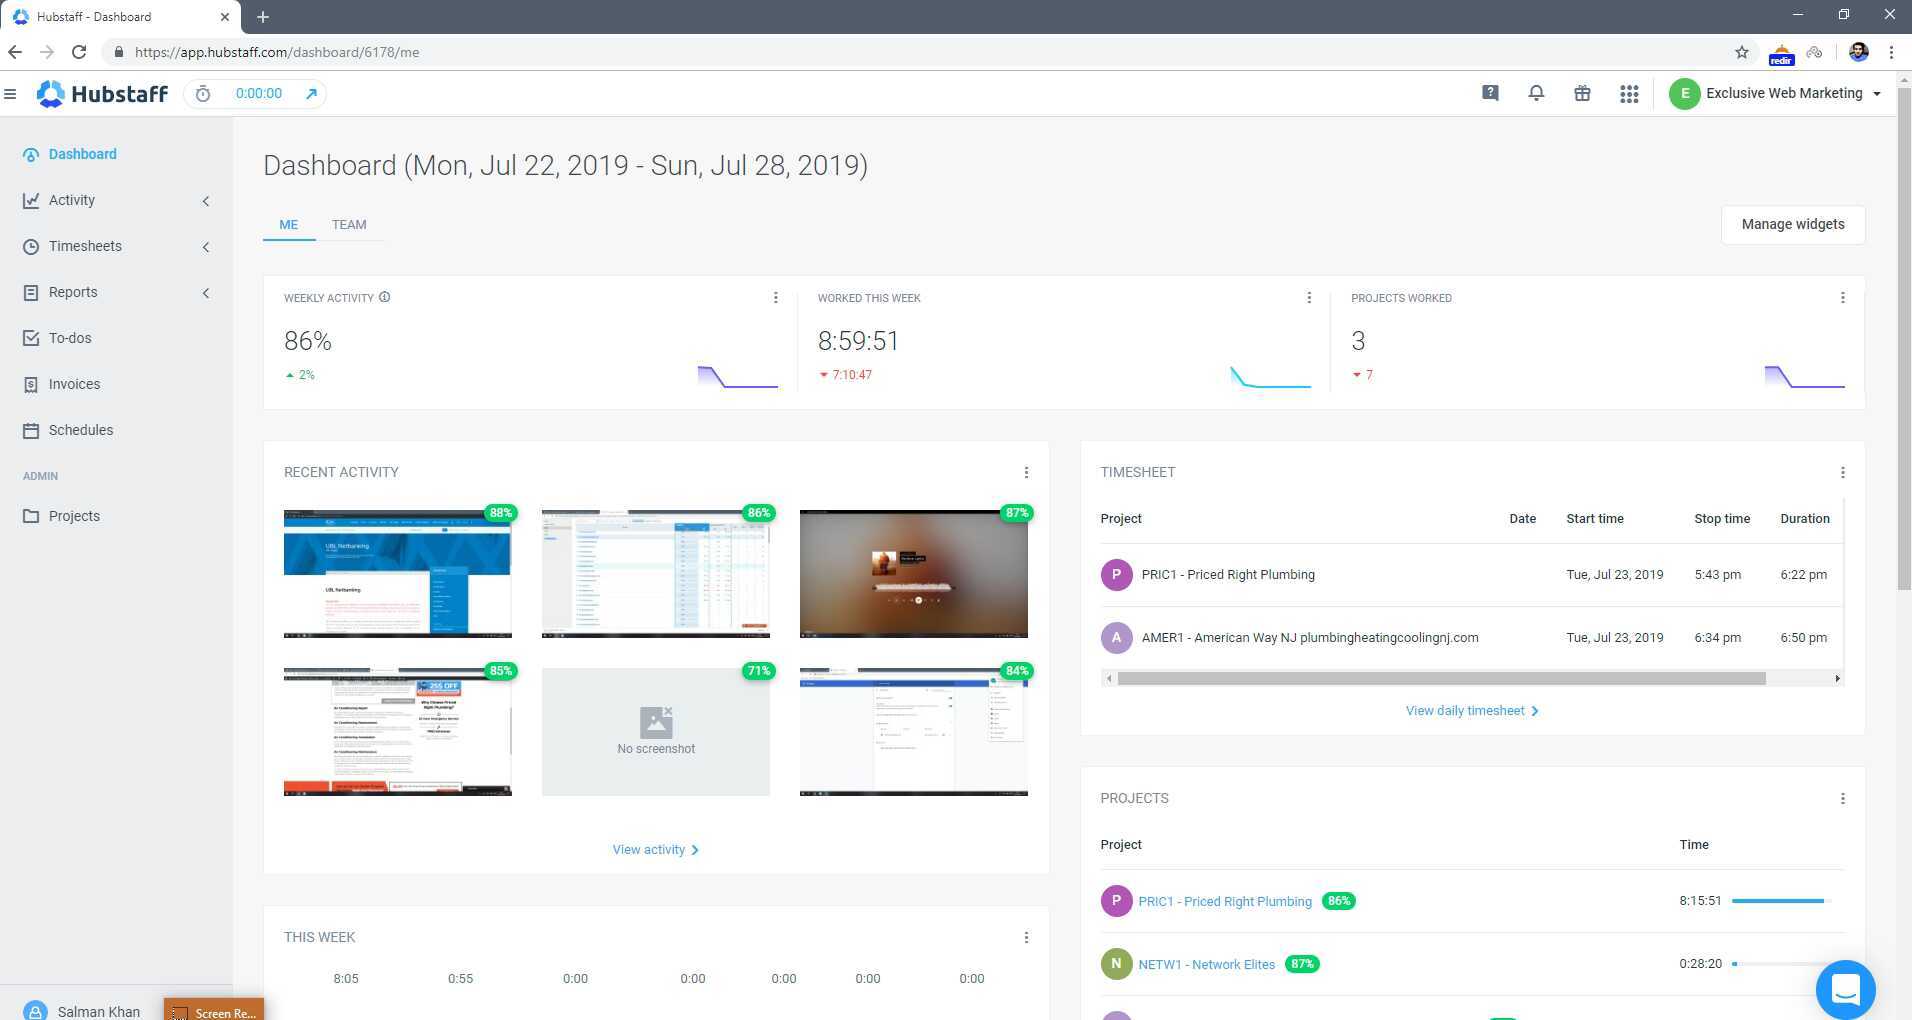Open the notifications bell
Image resolution: width=1912 pixels, height=1020 pixels.
click(x=1536, y=93)
